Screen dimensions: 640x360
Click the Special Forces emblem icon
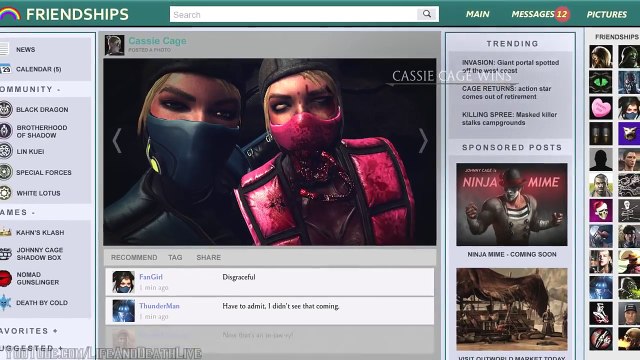(x=6, y=172)
